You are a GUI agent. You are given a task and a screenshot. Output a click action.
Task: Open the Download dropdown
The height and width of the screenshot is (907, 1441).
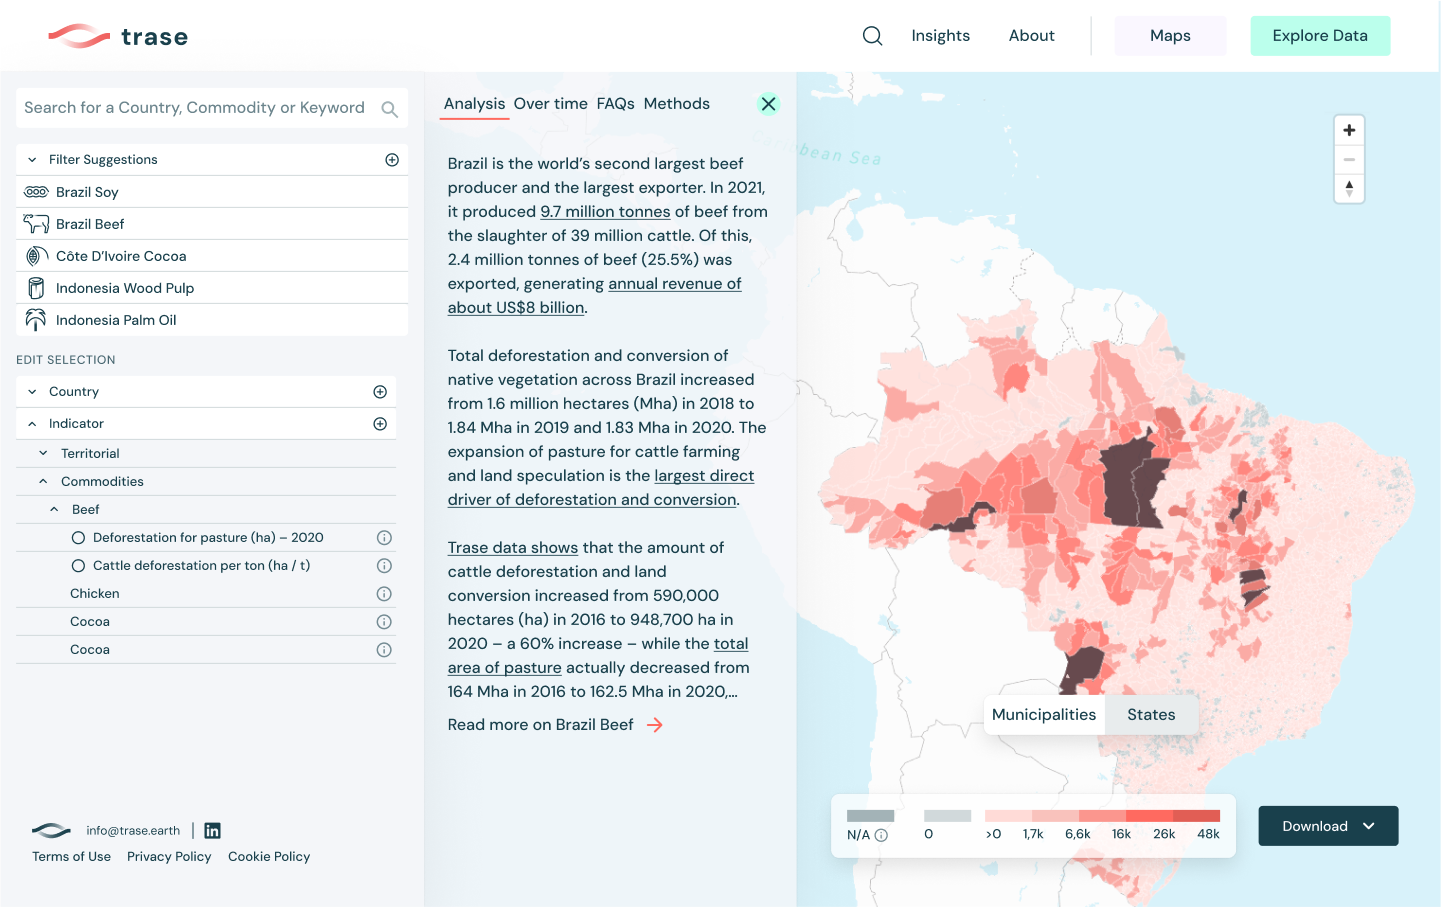(1328, 826)
